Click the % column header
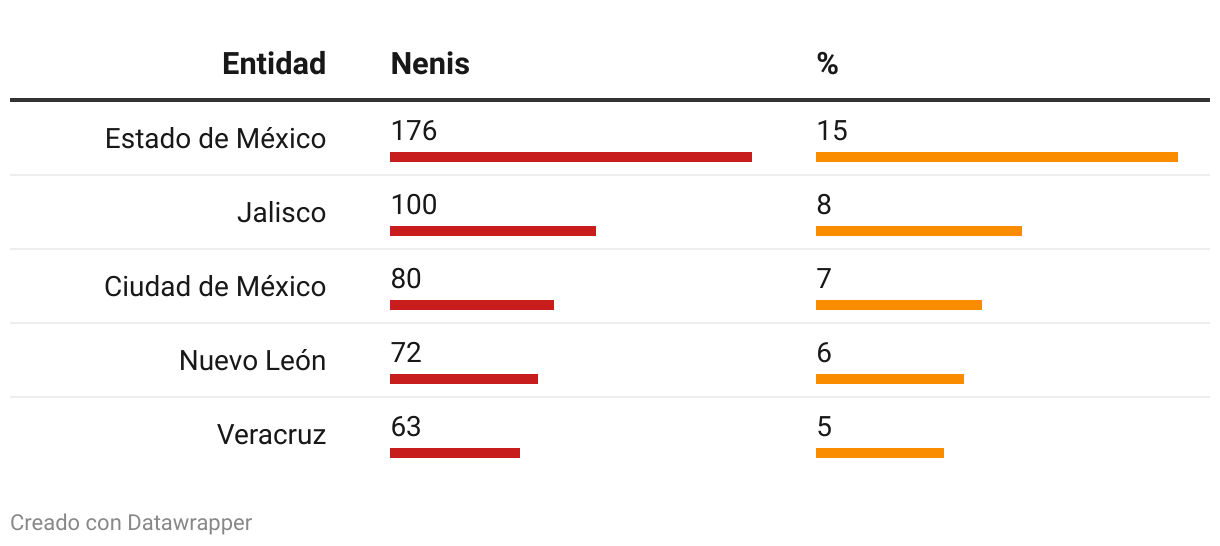Screen dimensions: 1220x546 pos(827,64)
